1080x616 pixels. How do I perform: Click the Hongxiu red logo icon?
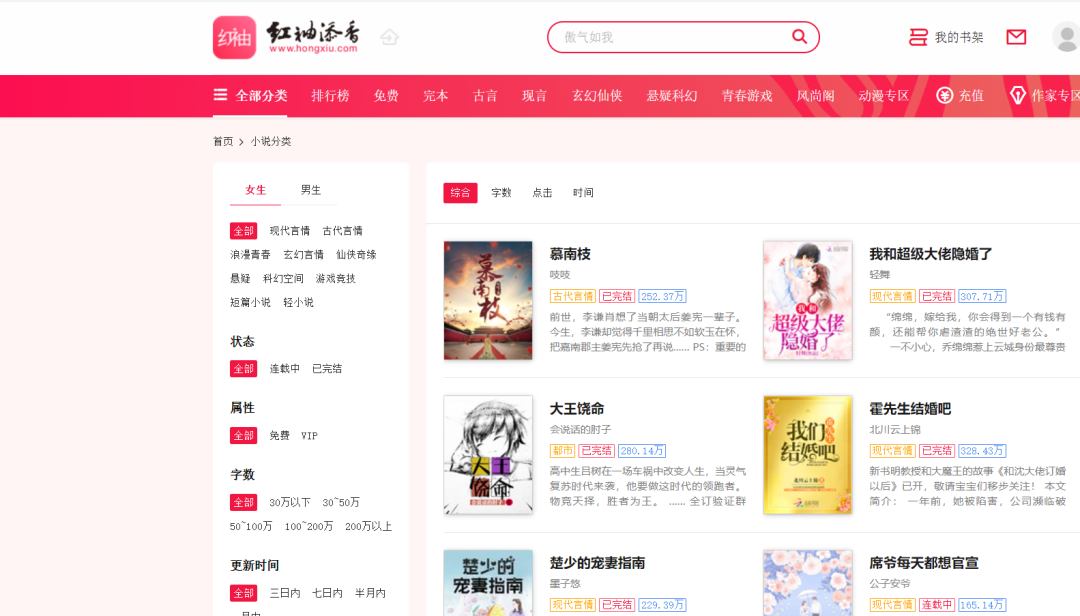coord(234,37)
